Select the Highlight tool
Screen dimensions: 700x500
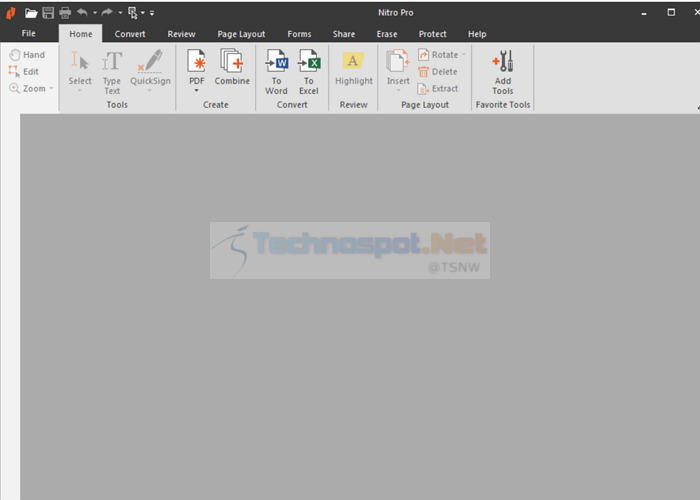click(x=354, y=68)
